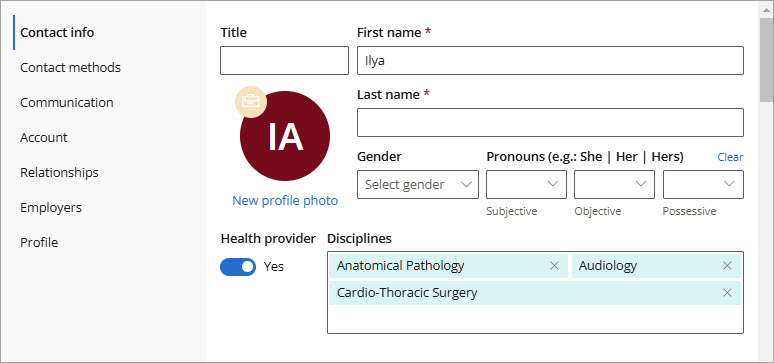
Task: Toggle the Health provider switch off
Action: (238, 267)
